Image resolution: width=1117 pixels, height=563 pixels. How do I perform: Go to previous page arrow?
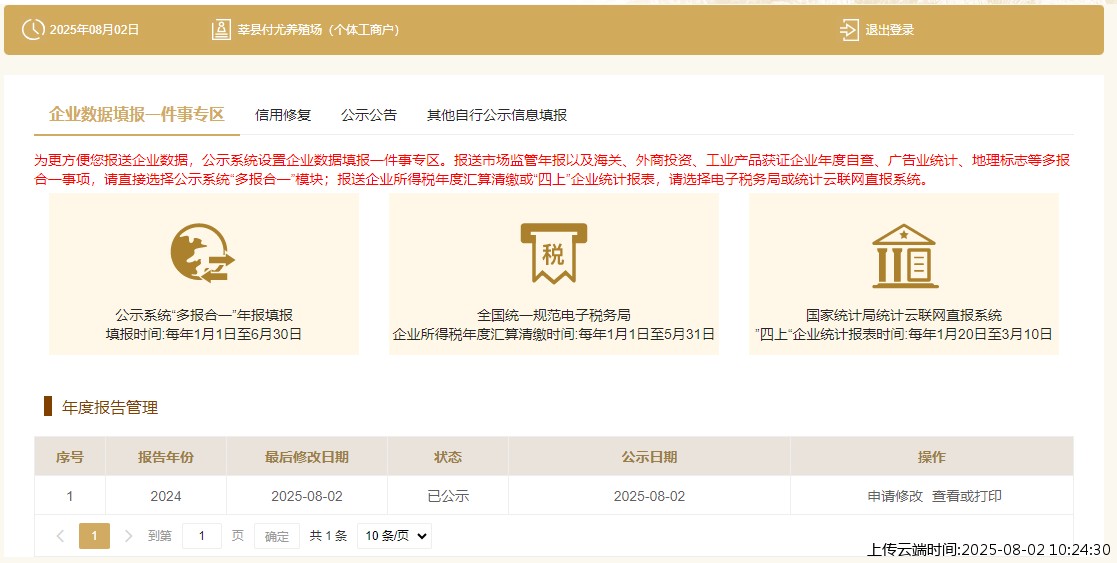61,536
